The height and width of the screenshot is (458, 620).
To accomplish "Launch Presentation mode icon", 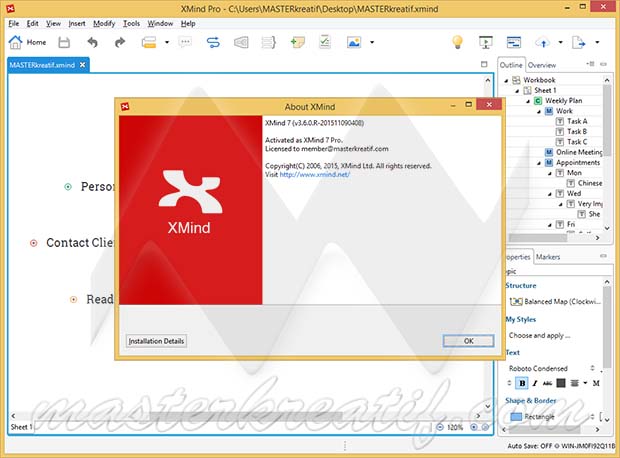I will (486, 42).
